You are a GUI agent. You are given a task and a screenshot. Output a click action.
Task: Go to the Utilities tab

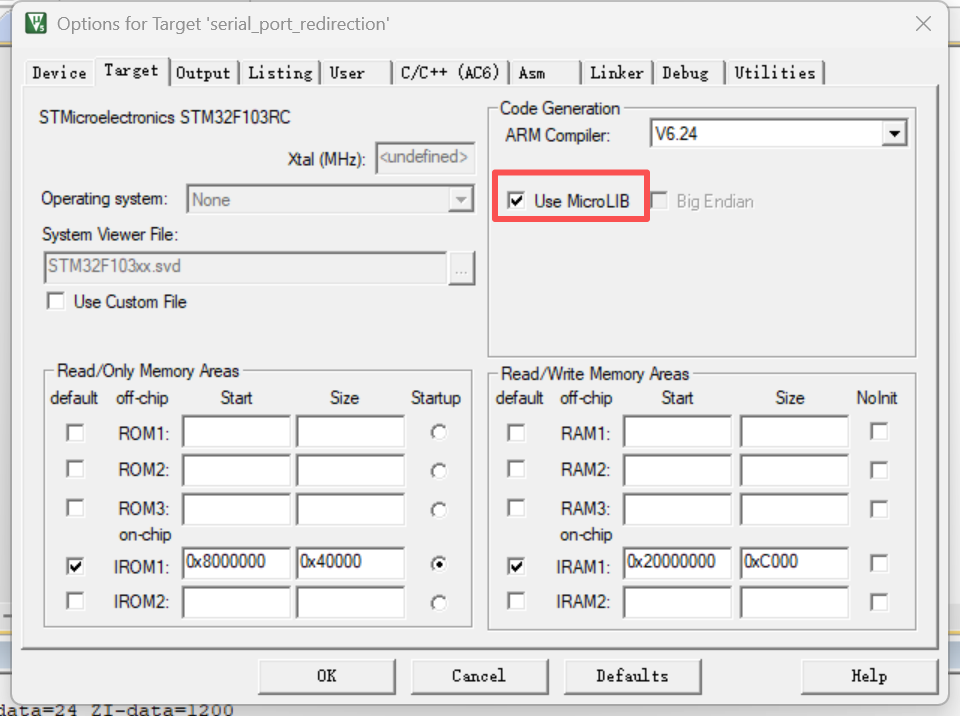[x=774, y=73]
